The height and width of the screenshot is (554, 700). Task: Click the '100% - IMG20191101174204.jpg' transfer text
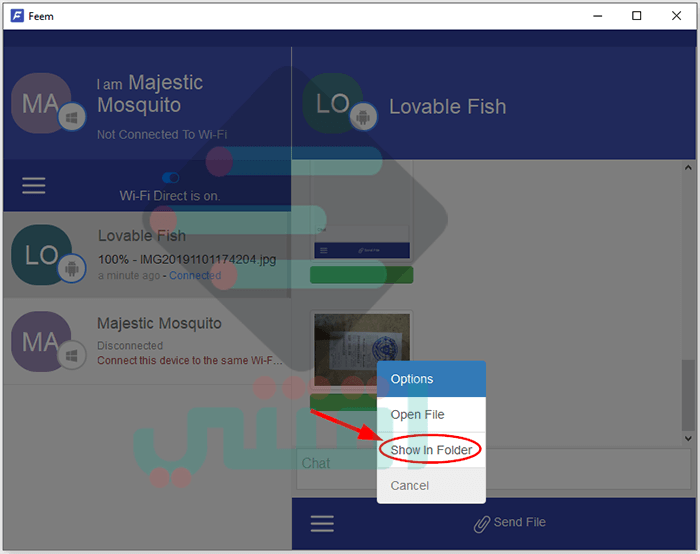pos(187,259)
